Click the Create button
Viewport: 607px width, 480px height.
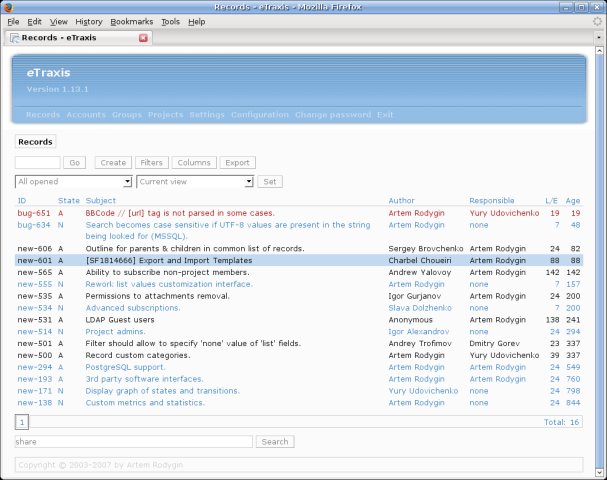point(112,162)
